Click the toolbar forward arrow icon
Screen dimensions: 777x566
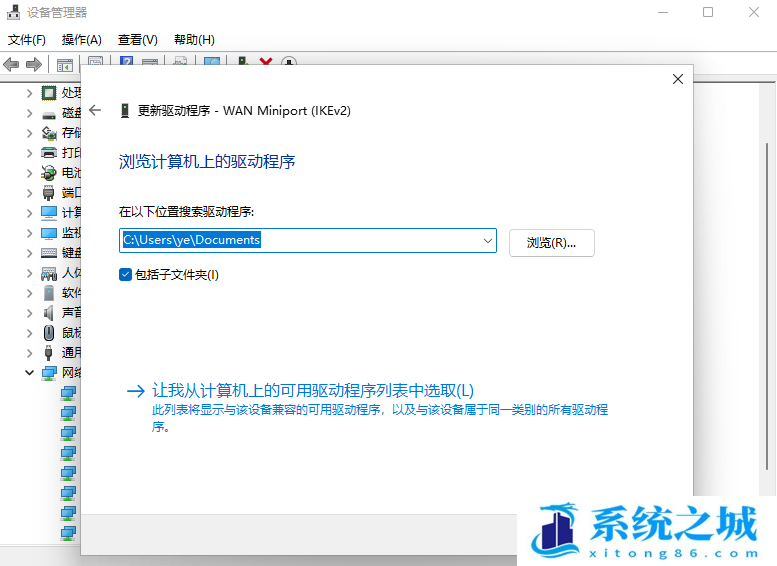pyautogui.click(x=33, y=64)
